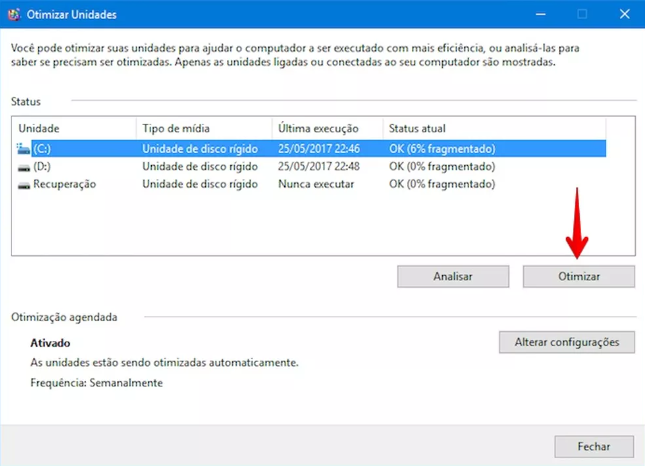Click the Fechar button
Screen dimensions: 645x466
(594, 447)
